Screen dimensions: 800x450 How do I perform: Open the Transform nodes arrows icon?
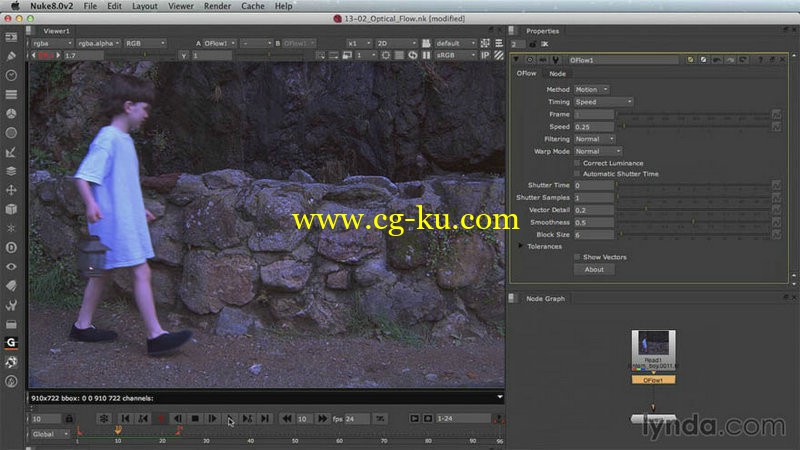[x=11, y=190]
